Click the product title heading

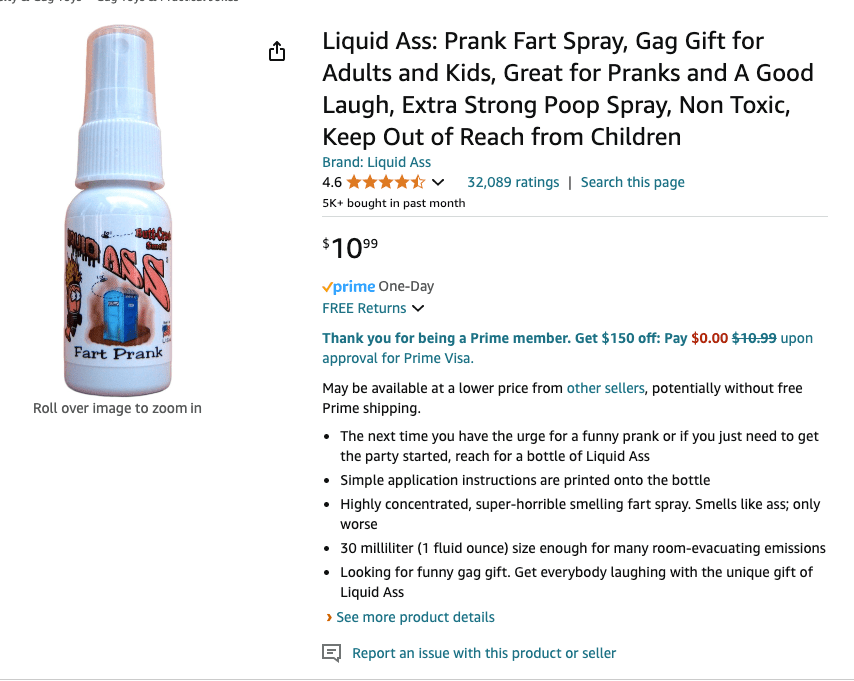tap(567, 89)
